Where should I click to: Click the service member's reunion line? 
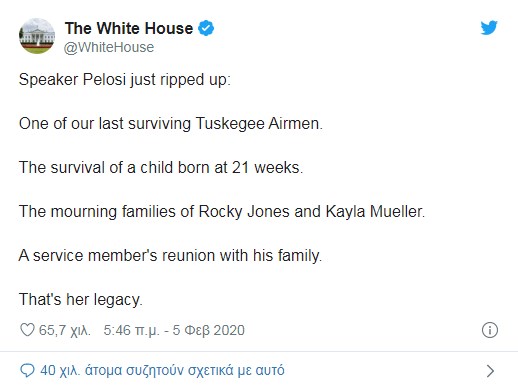point(170,256)
